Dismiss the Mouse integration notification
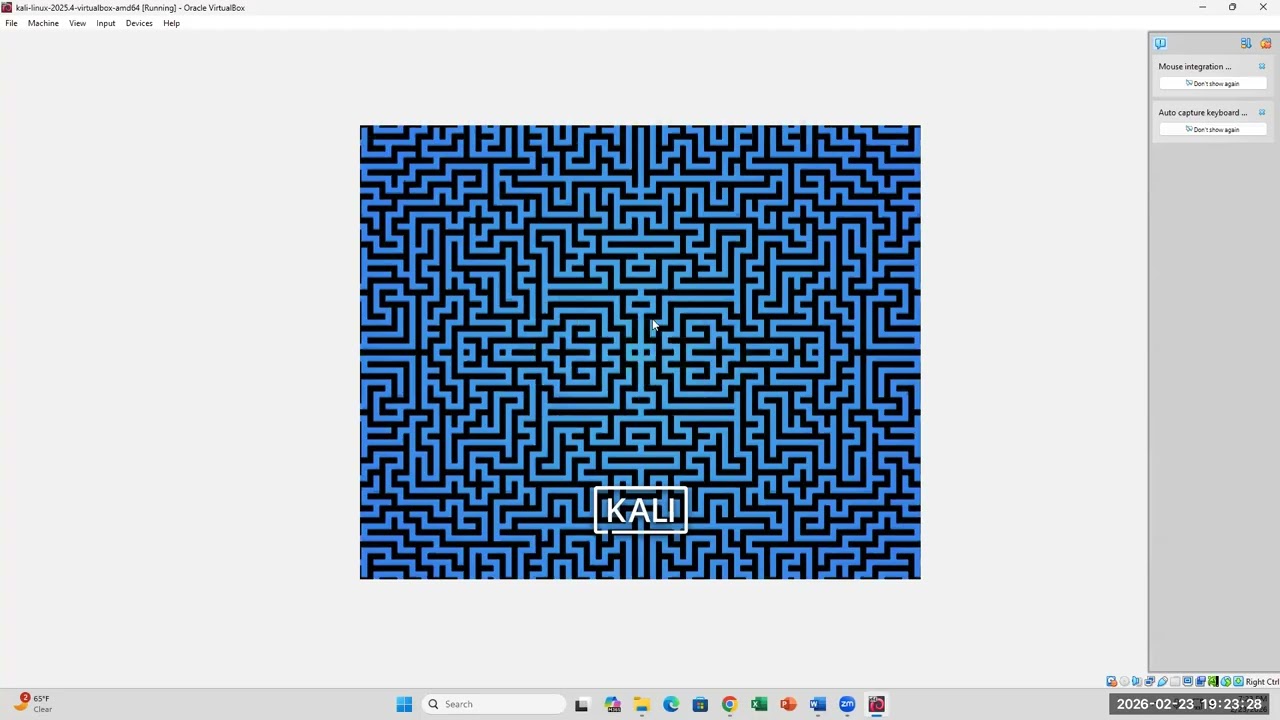Image resolution: width=1280 pixels, height=720 pixels. point(1262,66)
